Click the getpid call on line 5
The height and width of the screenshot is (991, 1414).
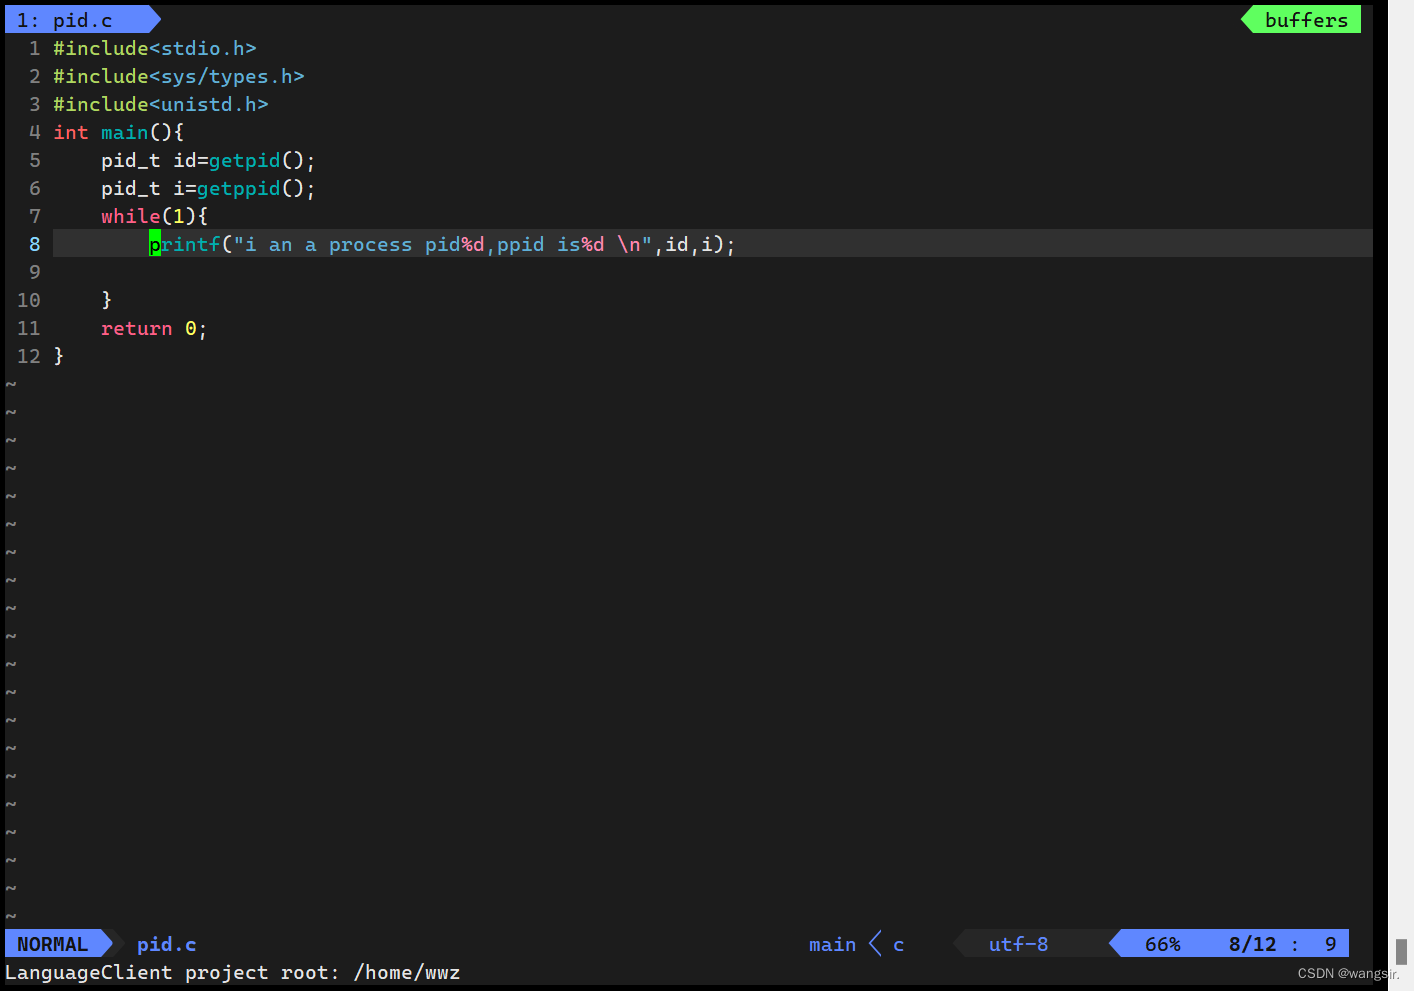(244, 160)
